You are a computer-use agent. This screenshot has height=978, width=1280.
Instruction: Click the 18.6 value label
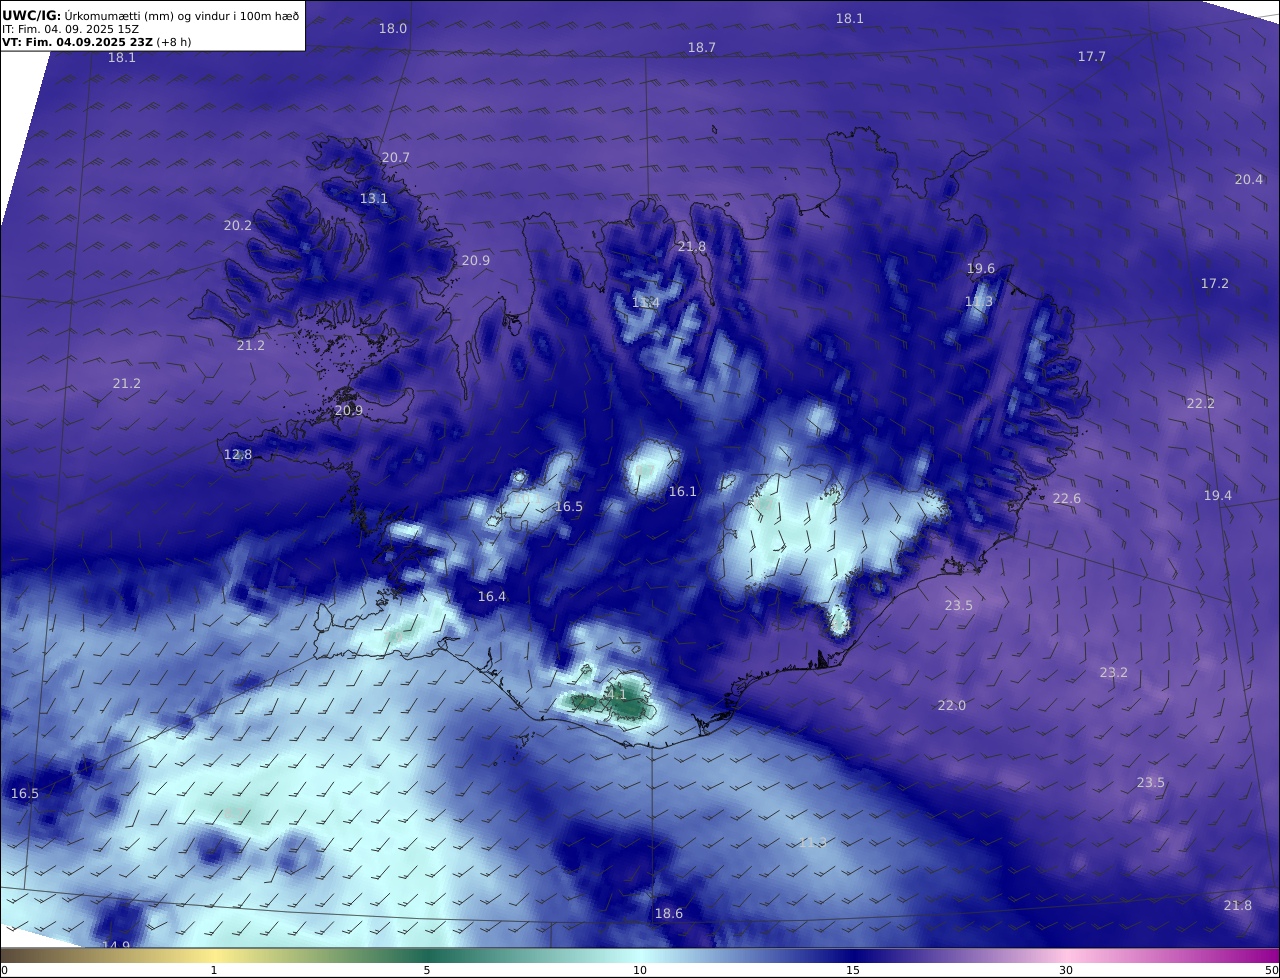(669, 913)
